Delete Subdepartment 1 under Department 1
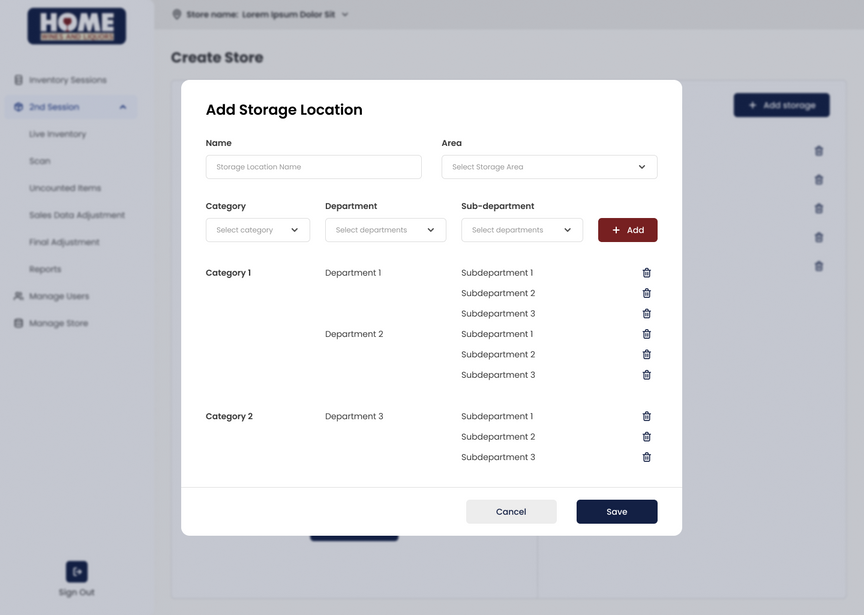 click(646, 273)
